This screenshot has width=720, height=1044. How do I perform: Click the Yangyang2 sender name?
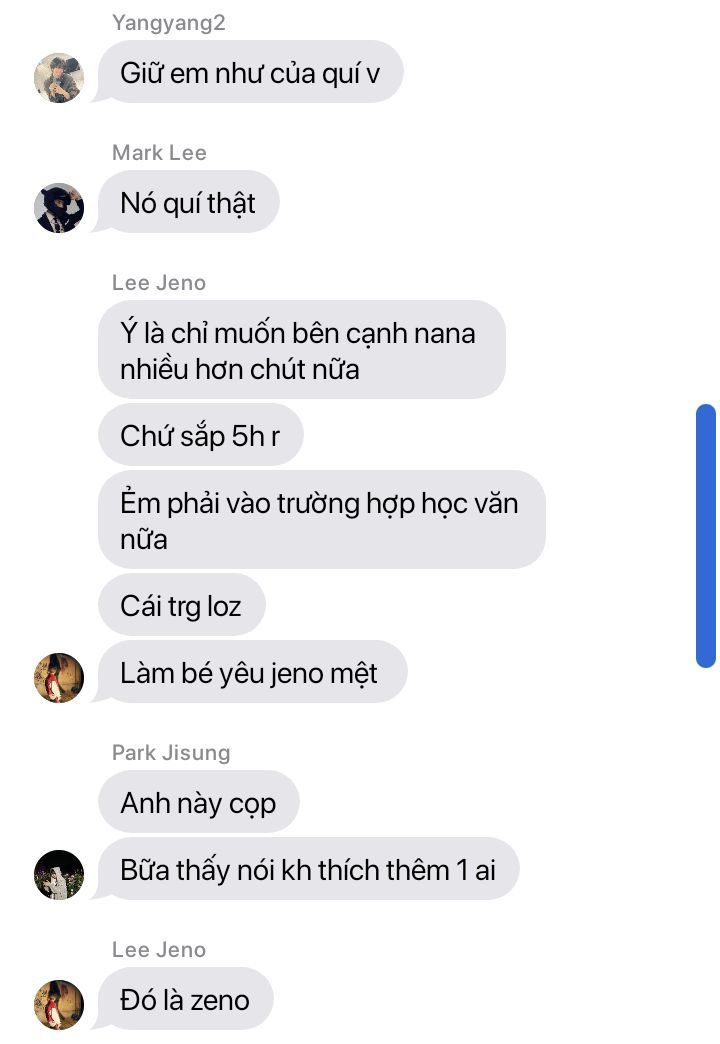[169, 23]
